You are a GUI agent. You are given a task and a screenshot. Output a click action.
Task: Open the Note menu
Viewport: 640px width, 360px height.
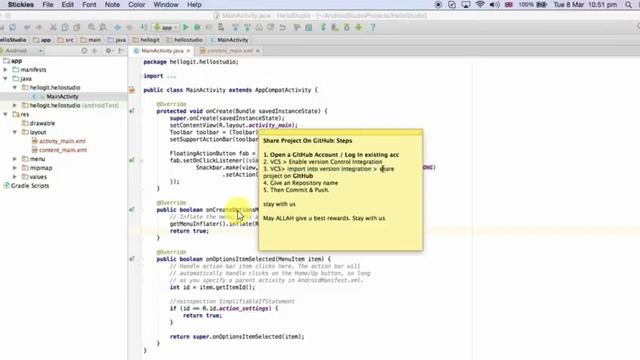click(112, 4)
